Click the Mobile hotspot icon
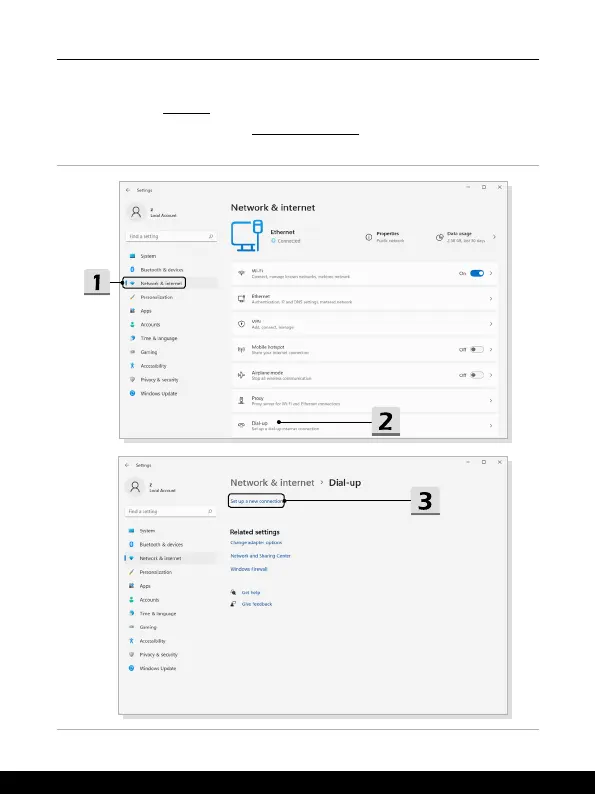 [x=242, y=349]
